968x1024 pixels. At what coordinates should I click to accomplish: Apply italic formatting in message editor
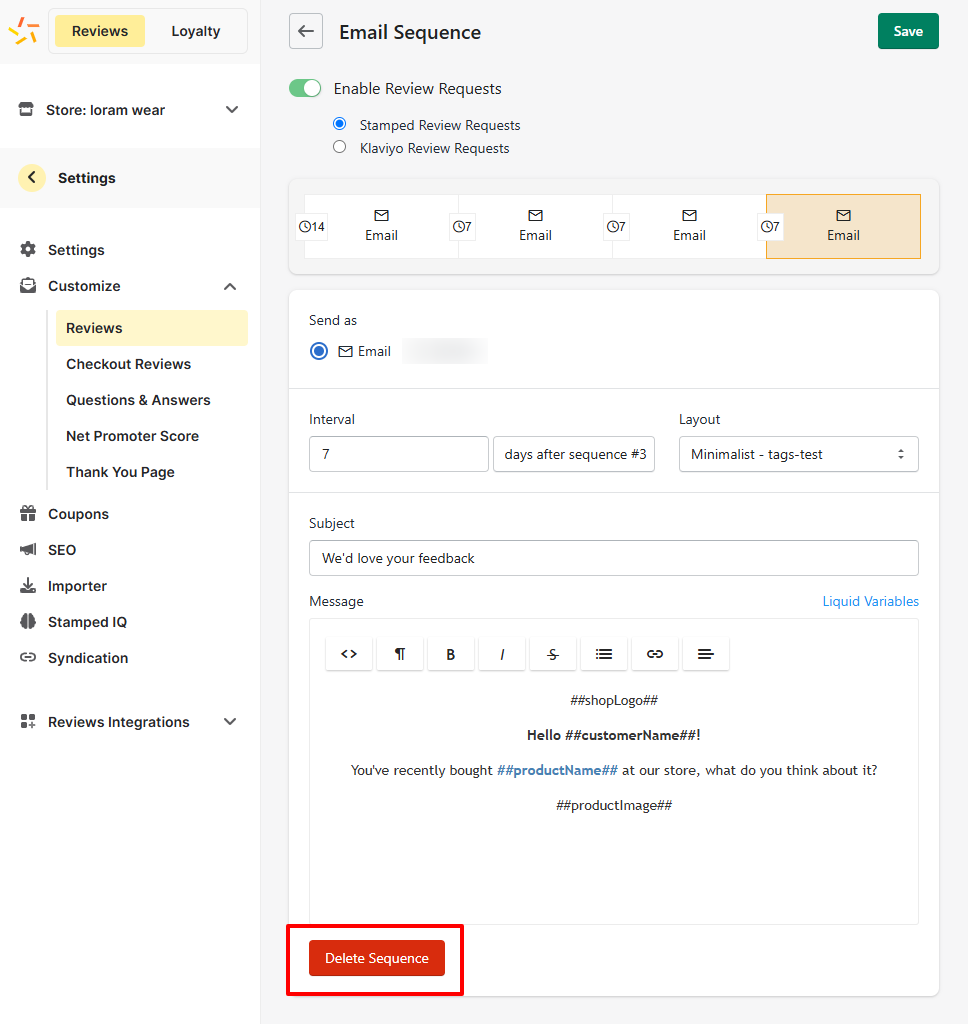point(502,654)
